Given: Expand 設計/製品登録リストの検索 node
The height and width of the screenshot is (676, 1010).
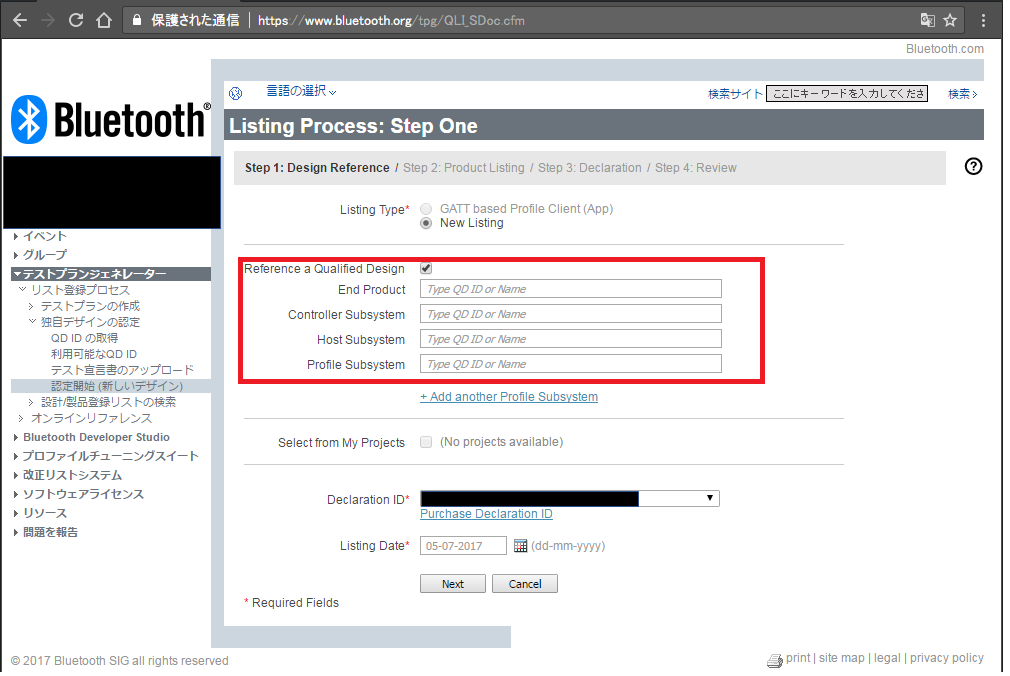Looking at the screenshot, I should [x=31, y=403].
